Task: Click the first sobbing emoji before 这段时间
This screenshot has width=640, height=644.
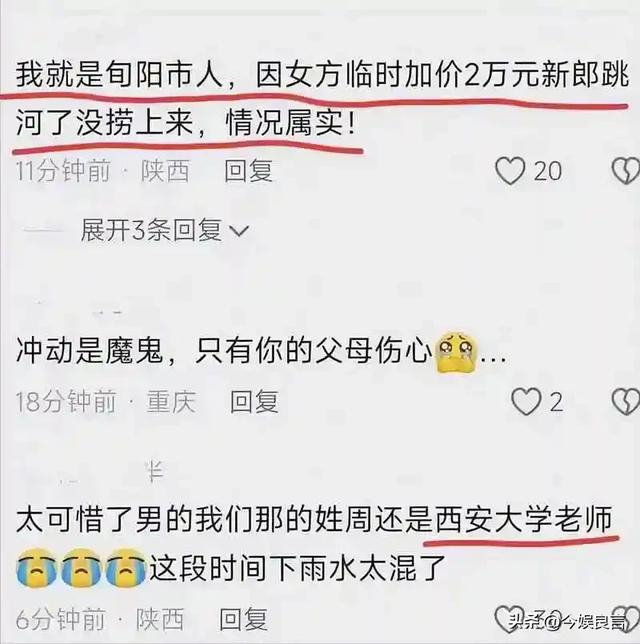Action: (37, 566)
